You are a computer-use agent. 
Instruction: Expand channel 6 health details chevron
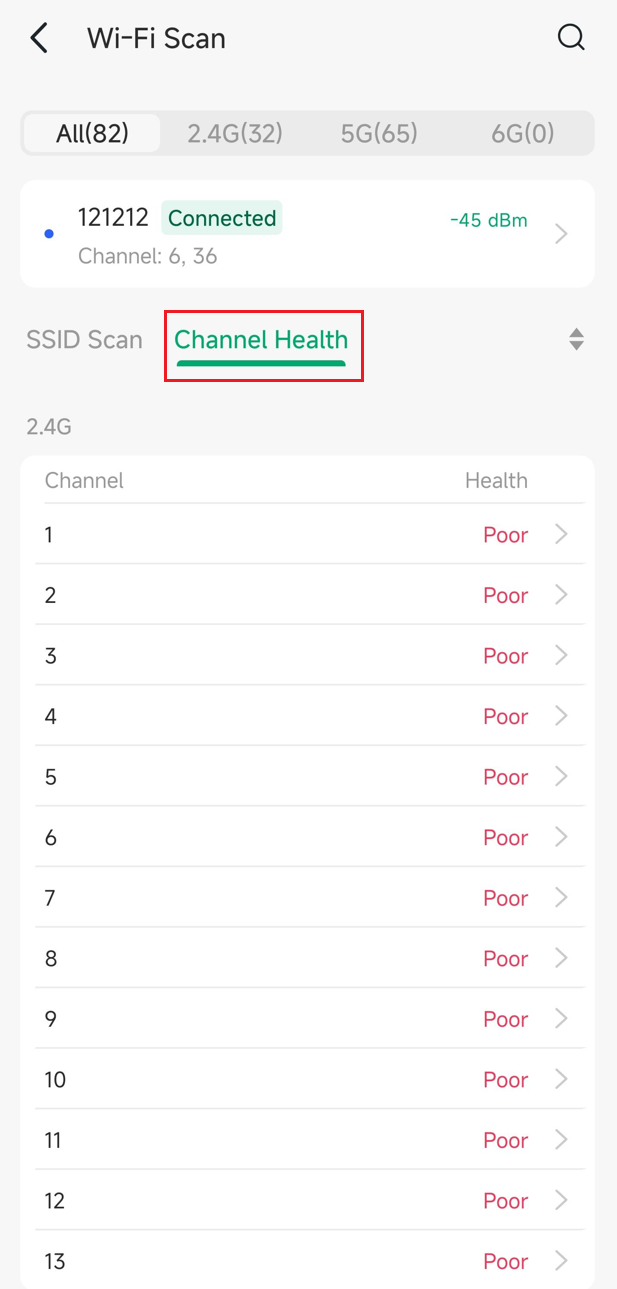tap(562, 837)
